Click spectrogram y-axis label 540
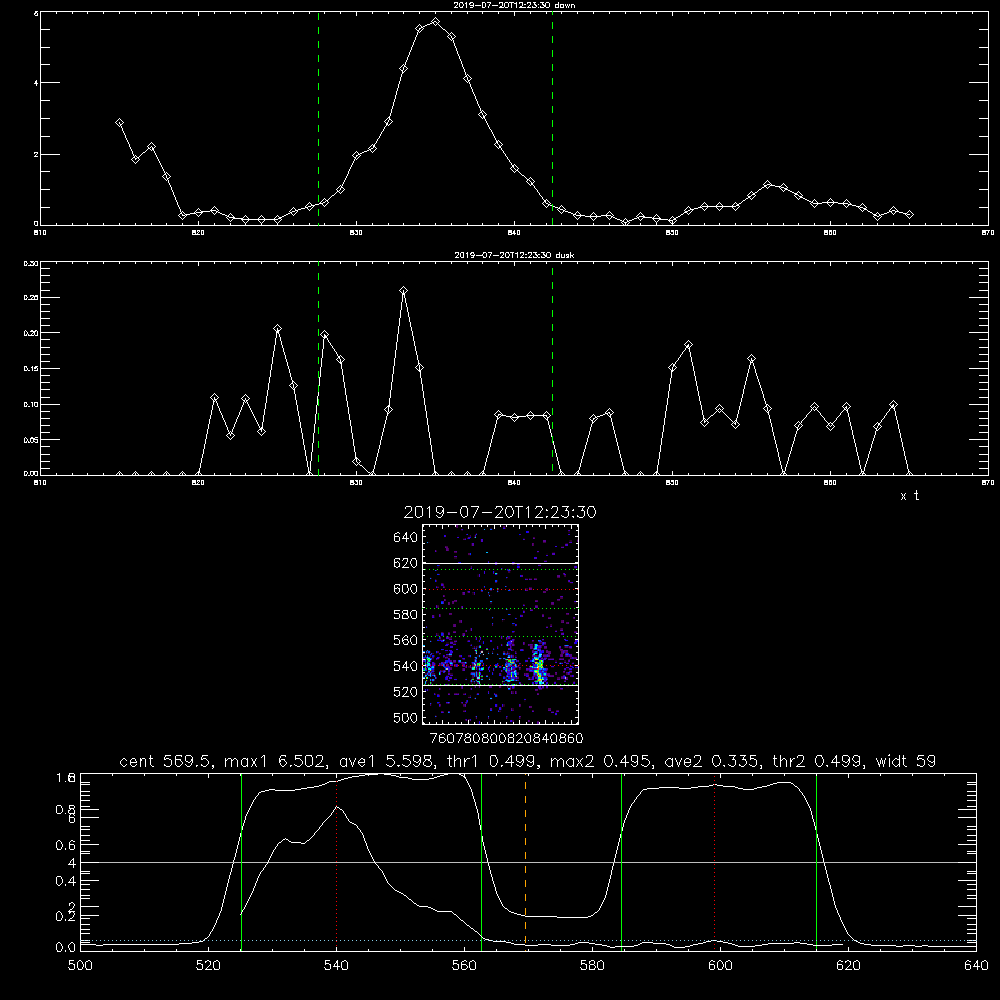The image size is (1000, 1000). point(406,666)
